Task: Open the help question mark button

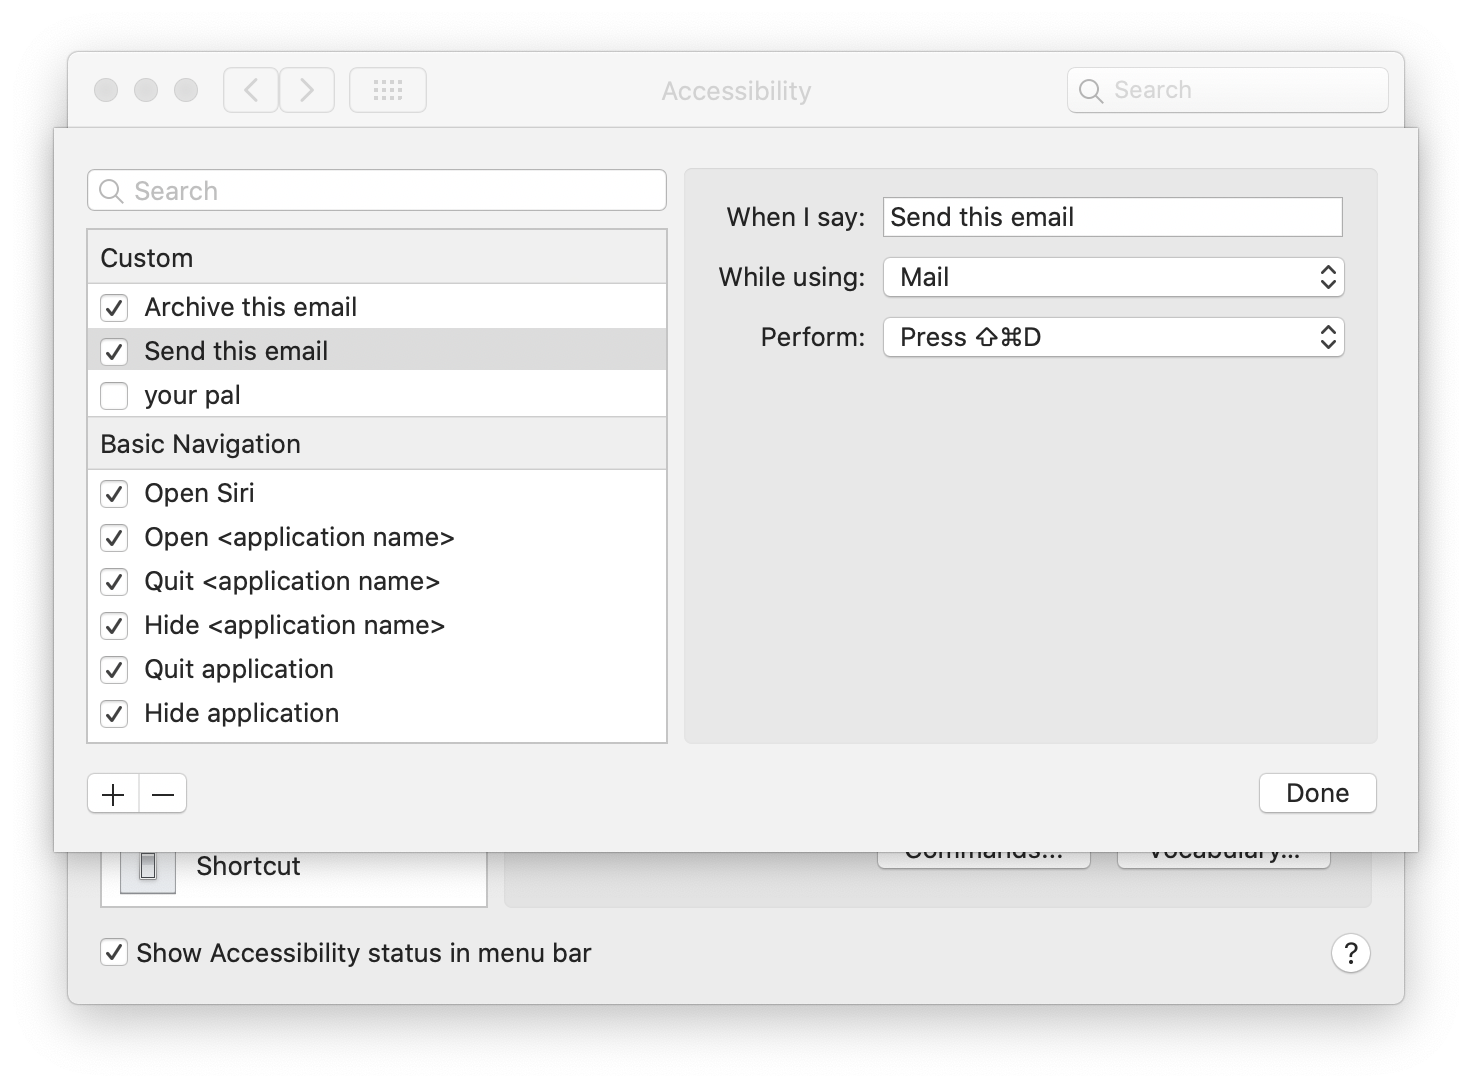Action: coord(1350,953)
